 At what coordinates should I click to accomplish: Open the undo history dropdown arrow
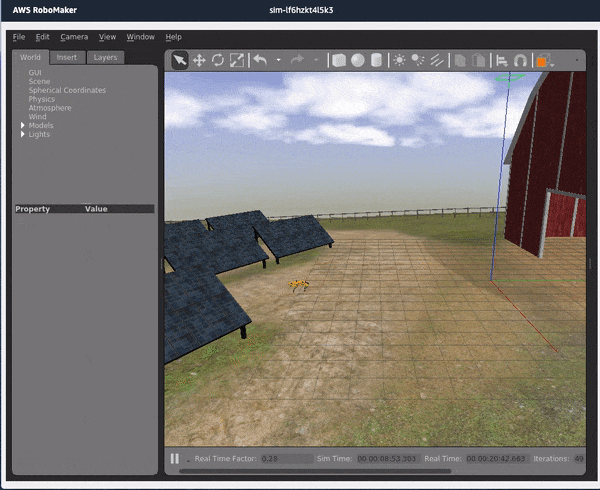click(x=279, y=60)
